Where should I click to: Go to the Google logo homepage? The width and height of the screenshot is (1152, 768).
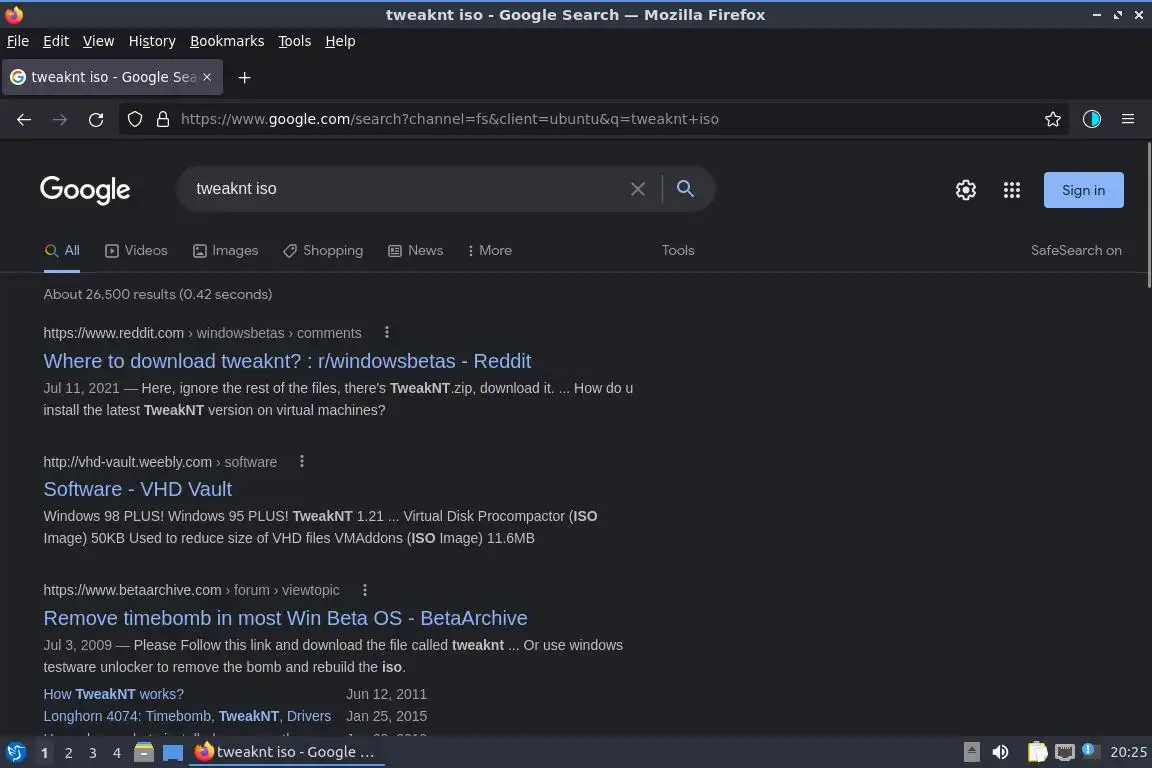(x=85, y=190)
